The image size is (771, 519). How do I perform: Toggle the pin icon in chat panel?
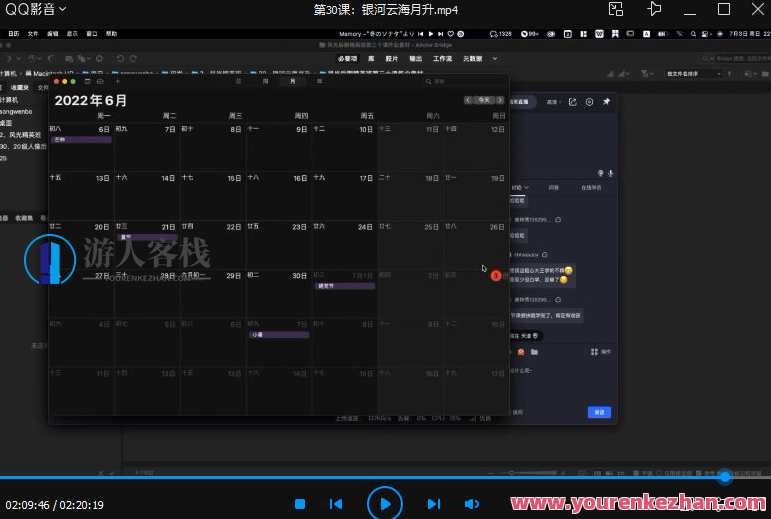coord(606,102)
